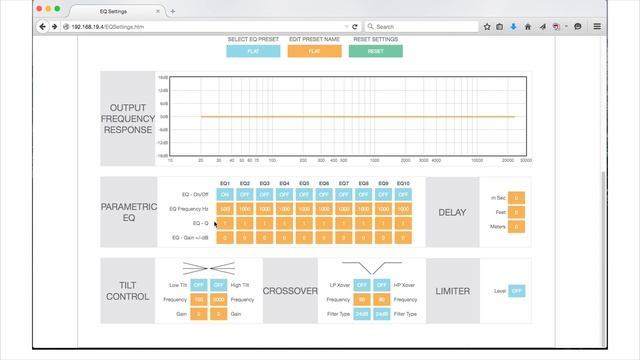Open the LP Xover Filter Type selector
This screenshot has width=640, height=360.
(x=362, y=314)
